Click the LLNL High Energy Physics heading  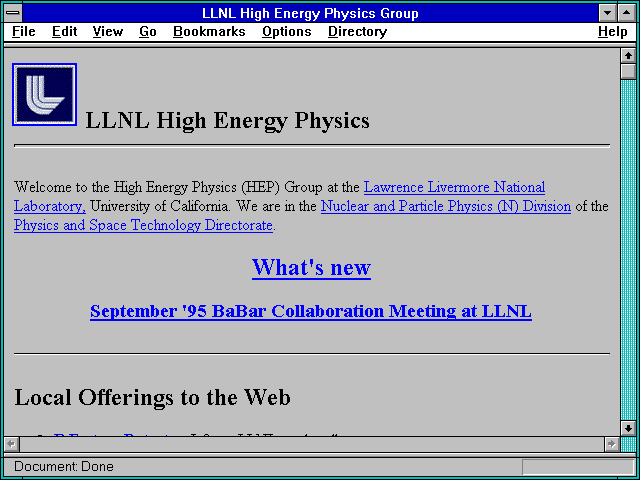pos(227,120)
